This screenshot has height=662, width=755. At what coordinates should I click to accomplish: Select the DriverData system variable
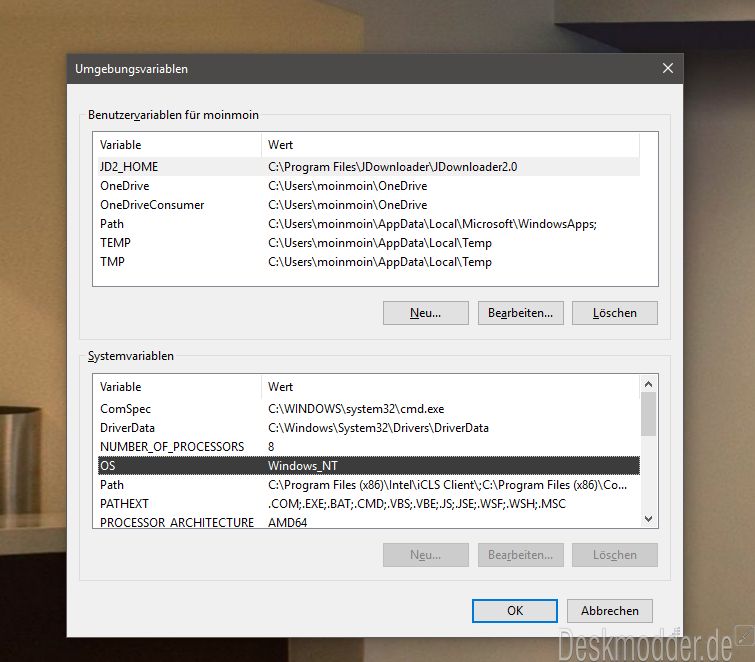(369, 428)
